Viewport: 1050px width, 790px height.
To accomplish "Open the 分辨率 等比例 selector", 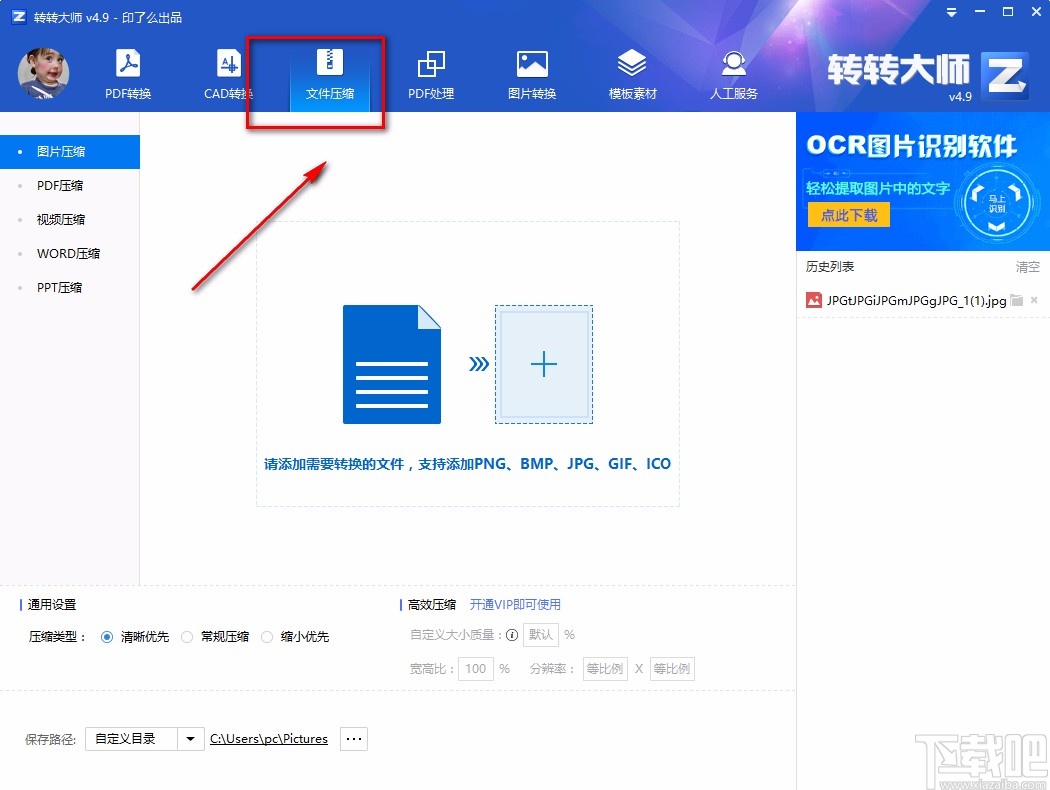I will [604, 668].
